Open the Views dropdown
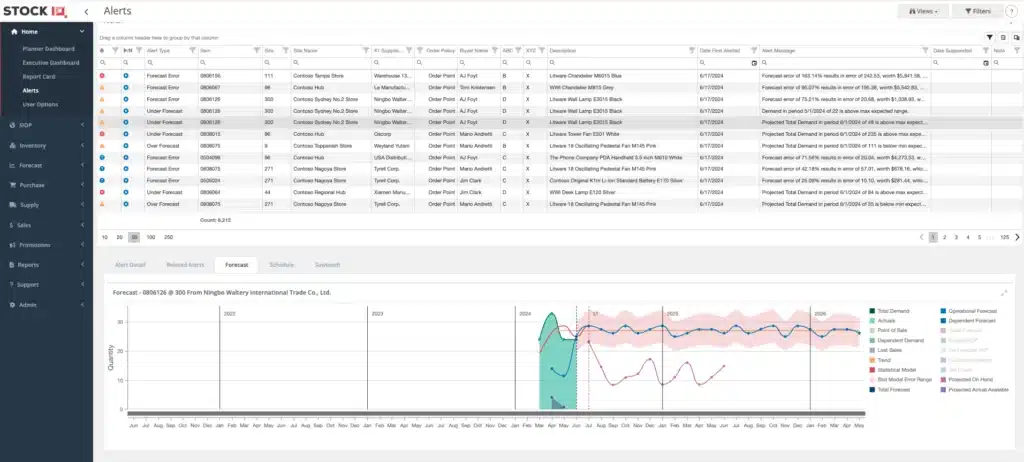The width and height of the screenshot is (1024, 462). 923,11
